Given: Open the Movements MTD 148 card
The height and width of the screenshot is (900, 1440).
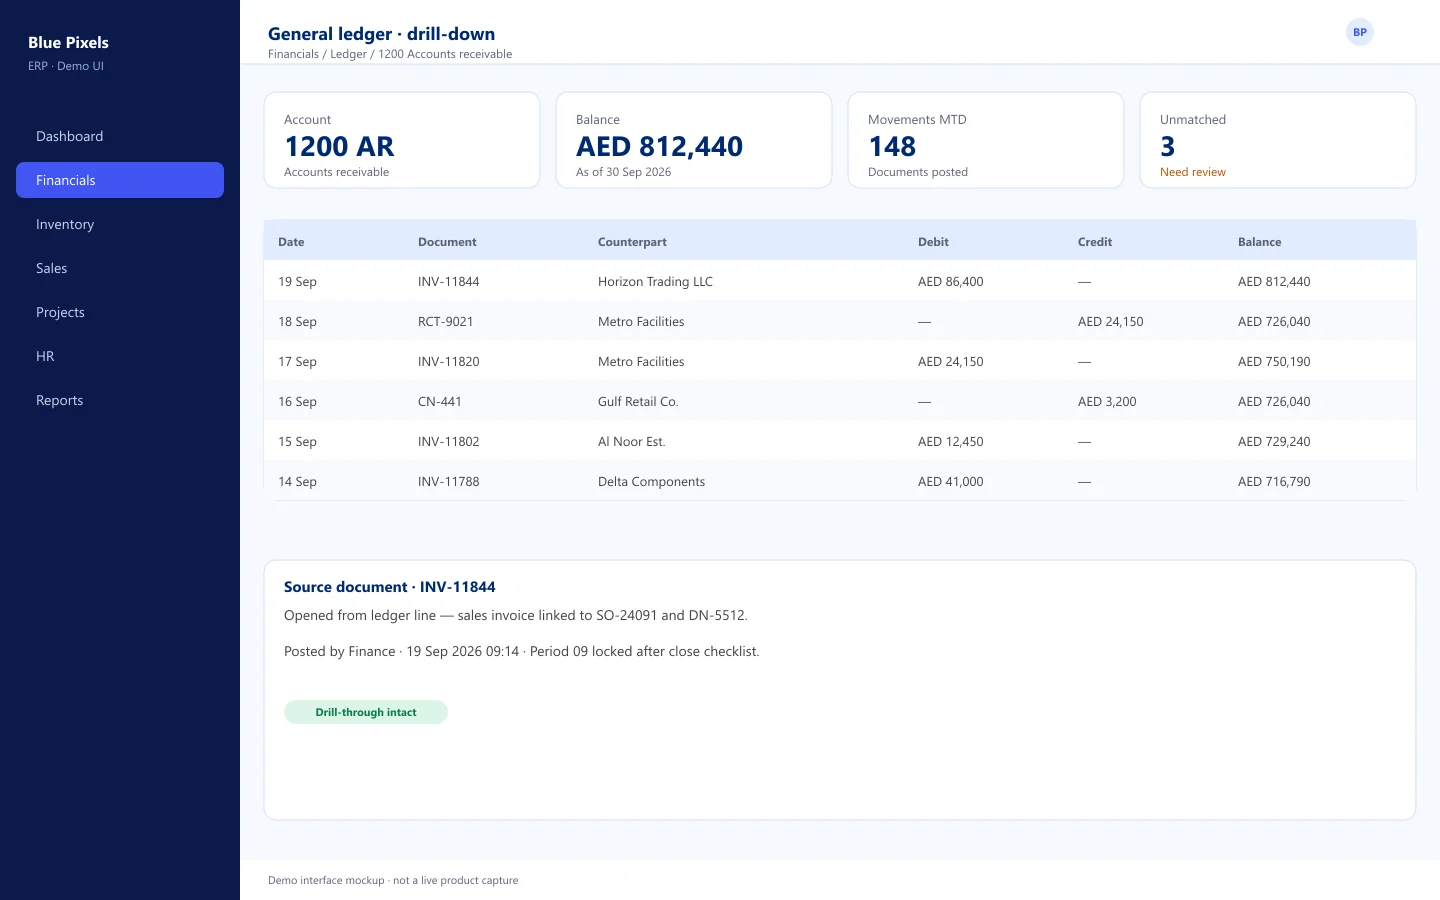Looking at the screenshot, I should coord(986,140).
